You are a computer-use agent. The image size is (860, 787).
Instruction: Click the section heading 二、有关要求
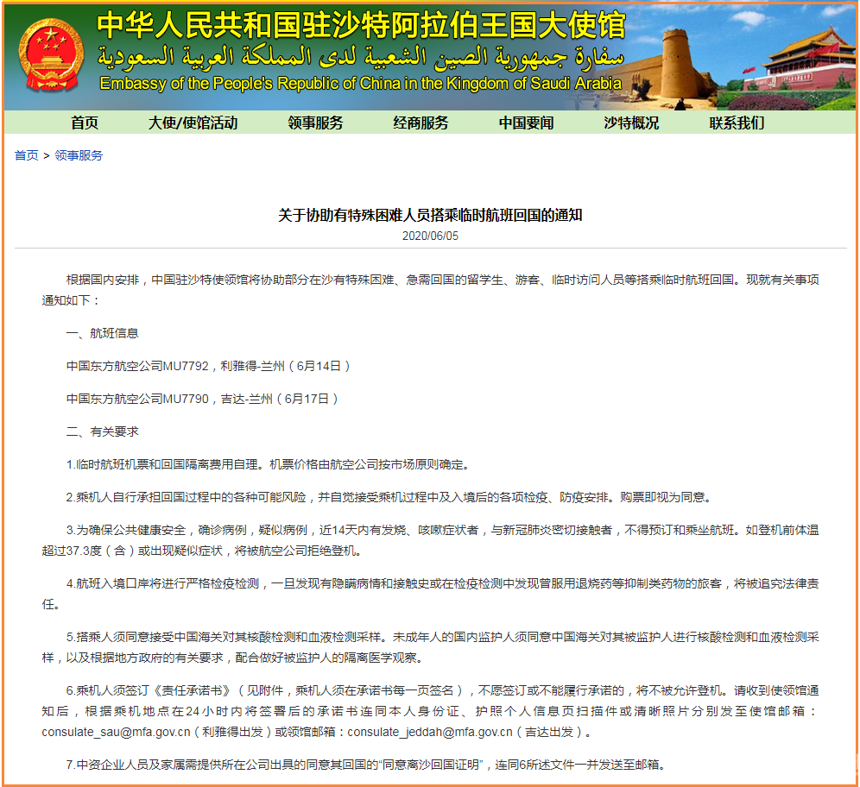tap(103, 432)
